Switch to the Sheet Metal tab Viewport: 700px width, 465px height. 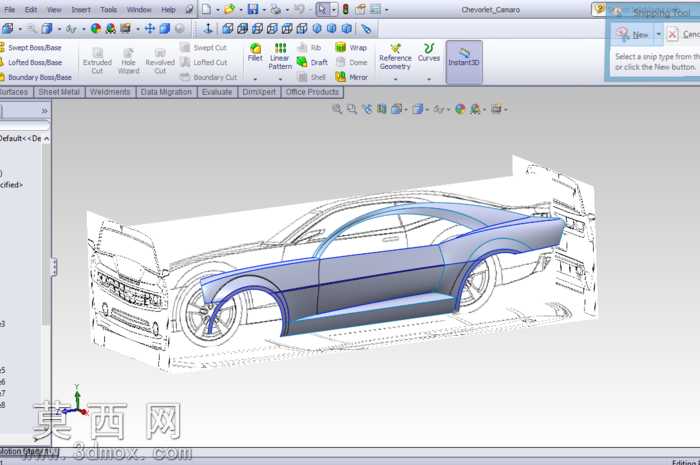[x=59, y=92]
